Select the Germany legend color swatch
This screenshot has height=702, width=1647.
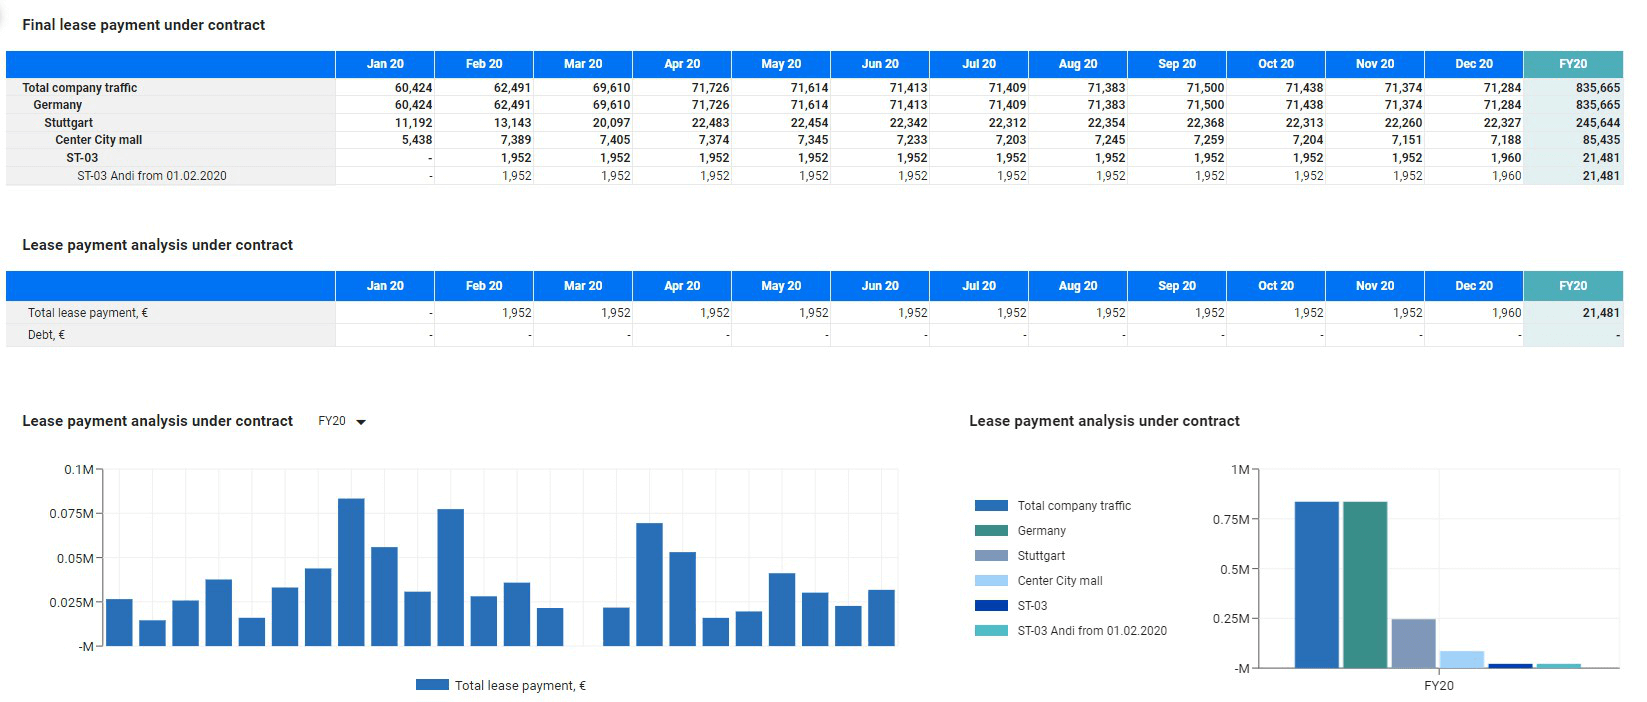tap(991, 531)
